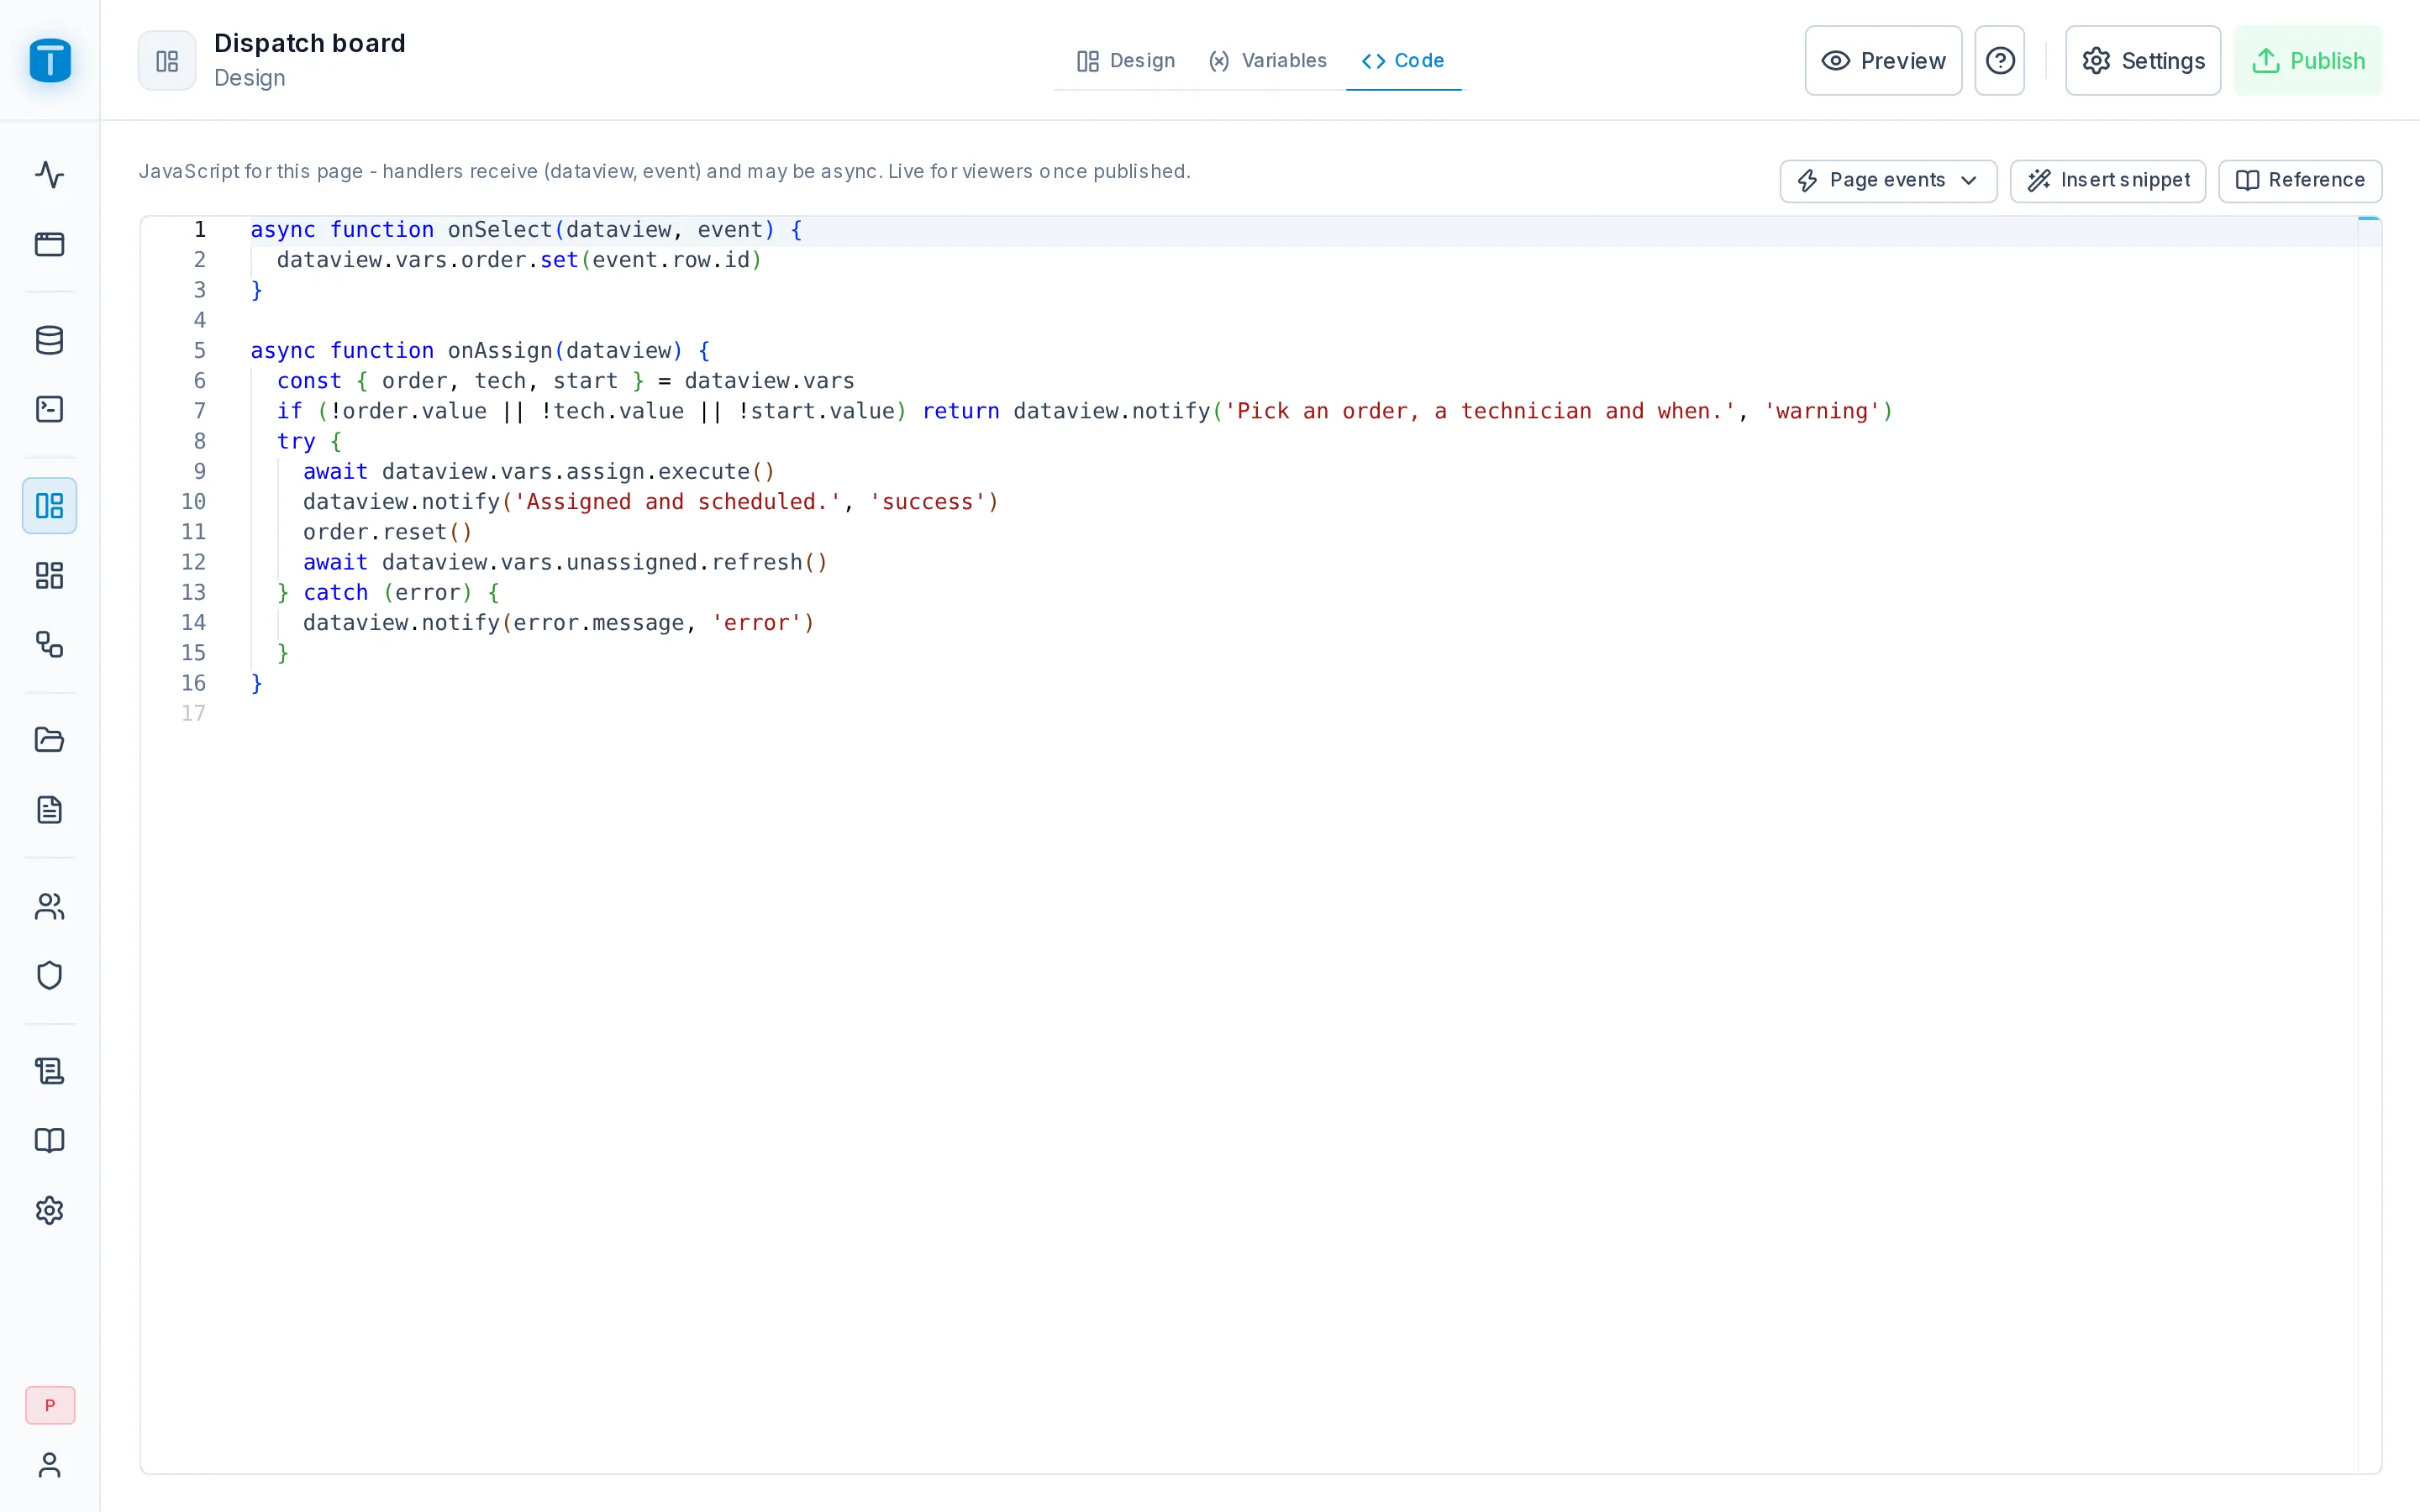
Task: Click 'onAssign' function name in line 5
Action: point(500,351)
